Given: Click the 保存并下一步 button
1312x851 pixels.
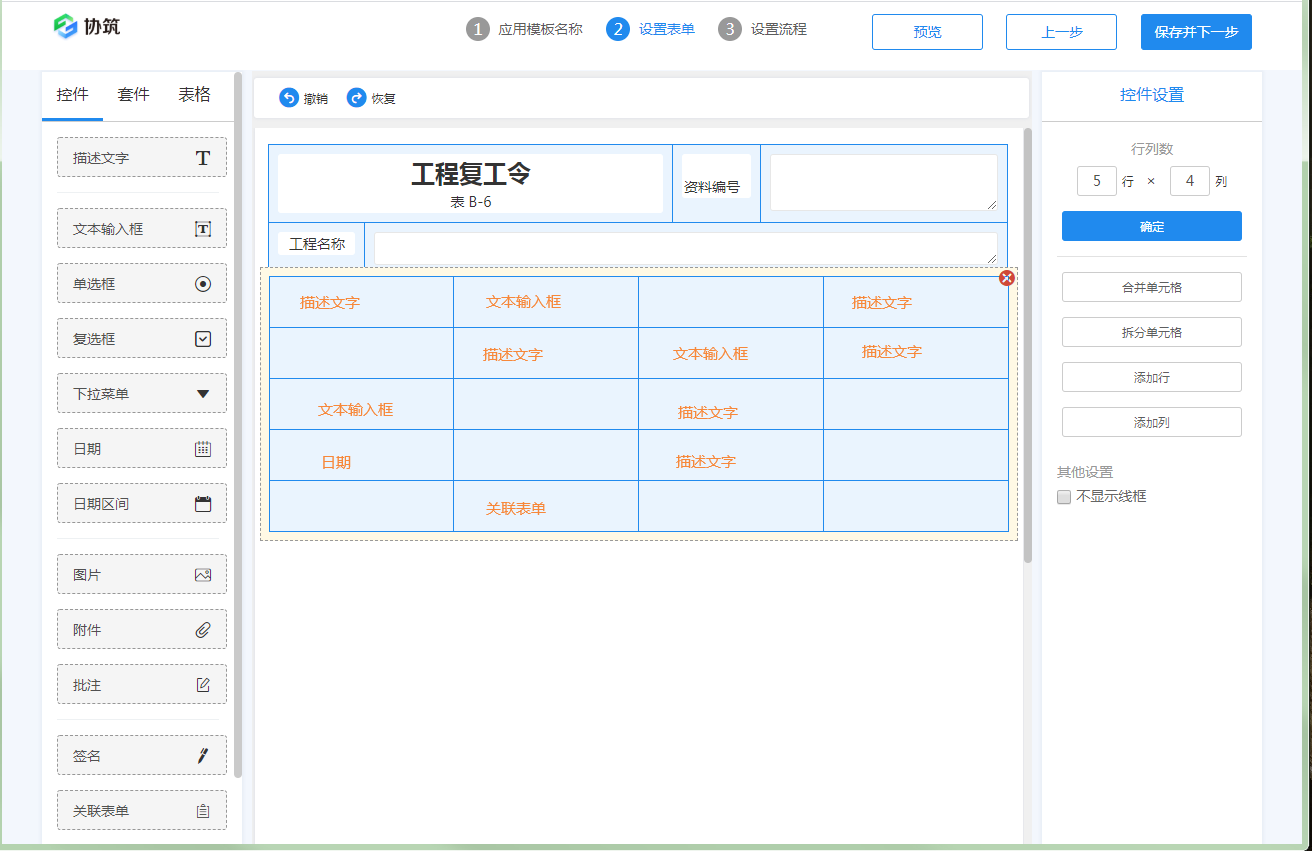Looking at the screenshot, I should point(1195,31).
